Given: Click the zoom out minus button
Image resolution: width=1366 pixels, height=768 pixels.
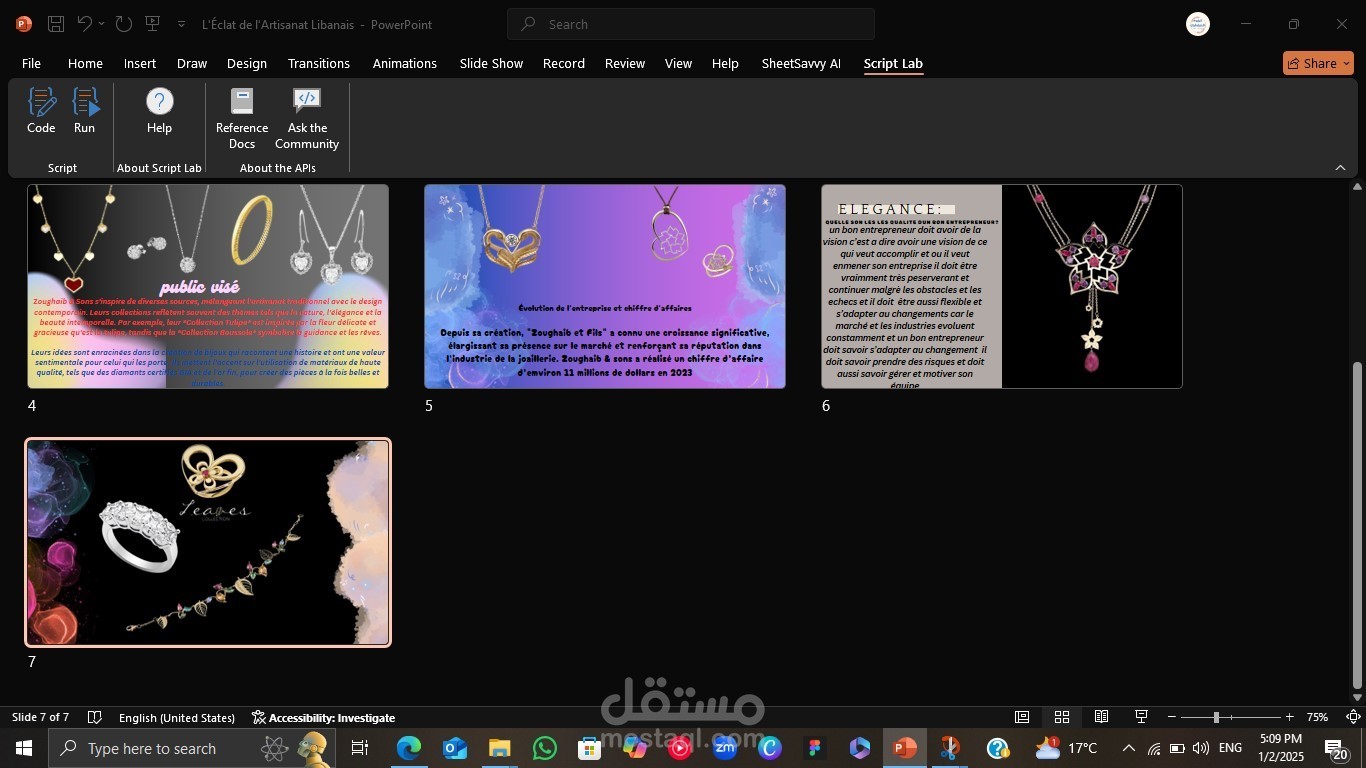Looking at the screenshot, I should (1172, 717).
